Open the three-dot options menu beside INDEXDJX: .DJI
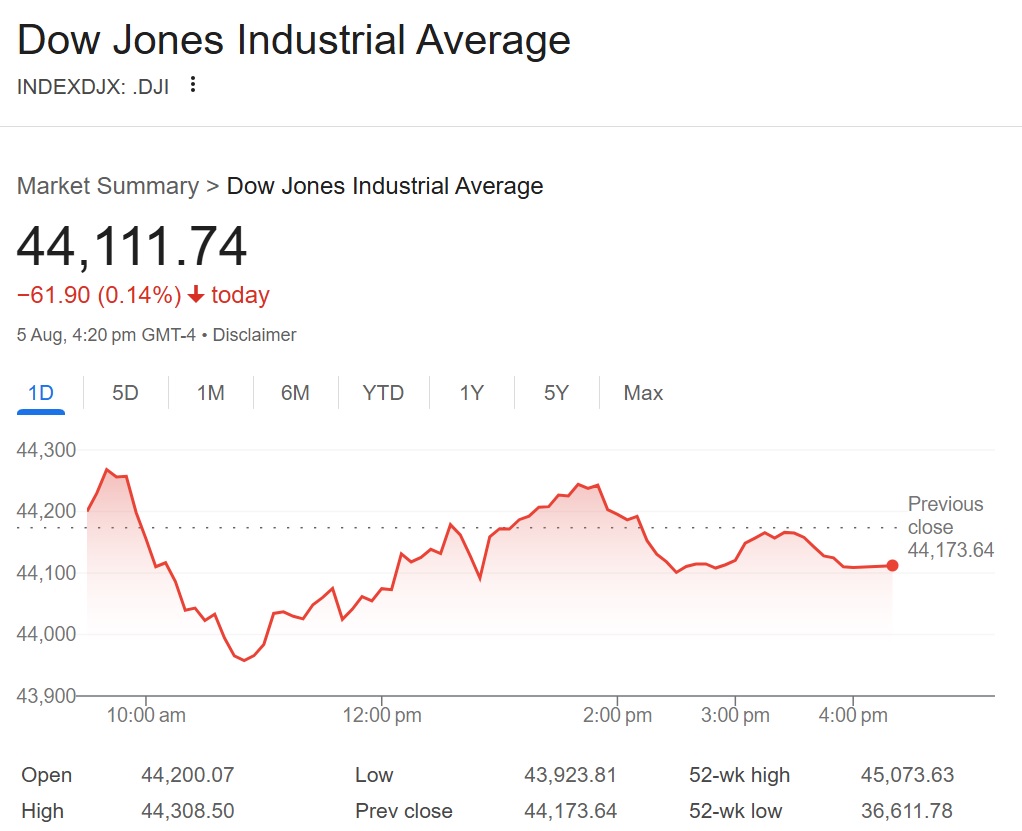 tap(191, 85)
